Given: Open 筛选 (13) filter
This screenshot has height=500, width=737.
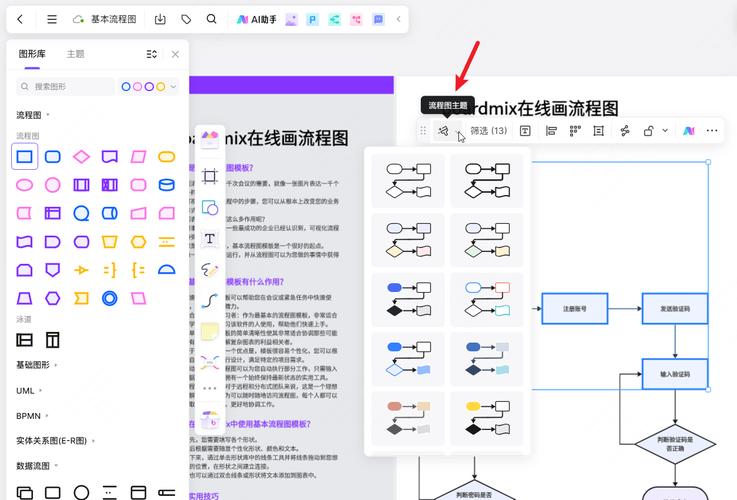Looking at the screenshot, I should (x=489, y=131).
